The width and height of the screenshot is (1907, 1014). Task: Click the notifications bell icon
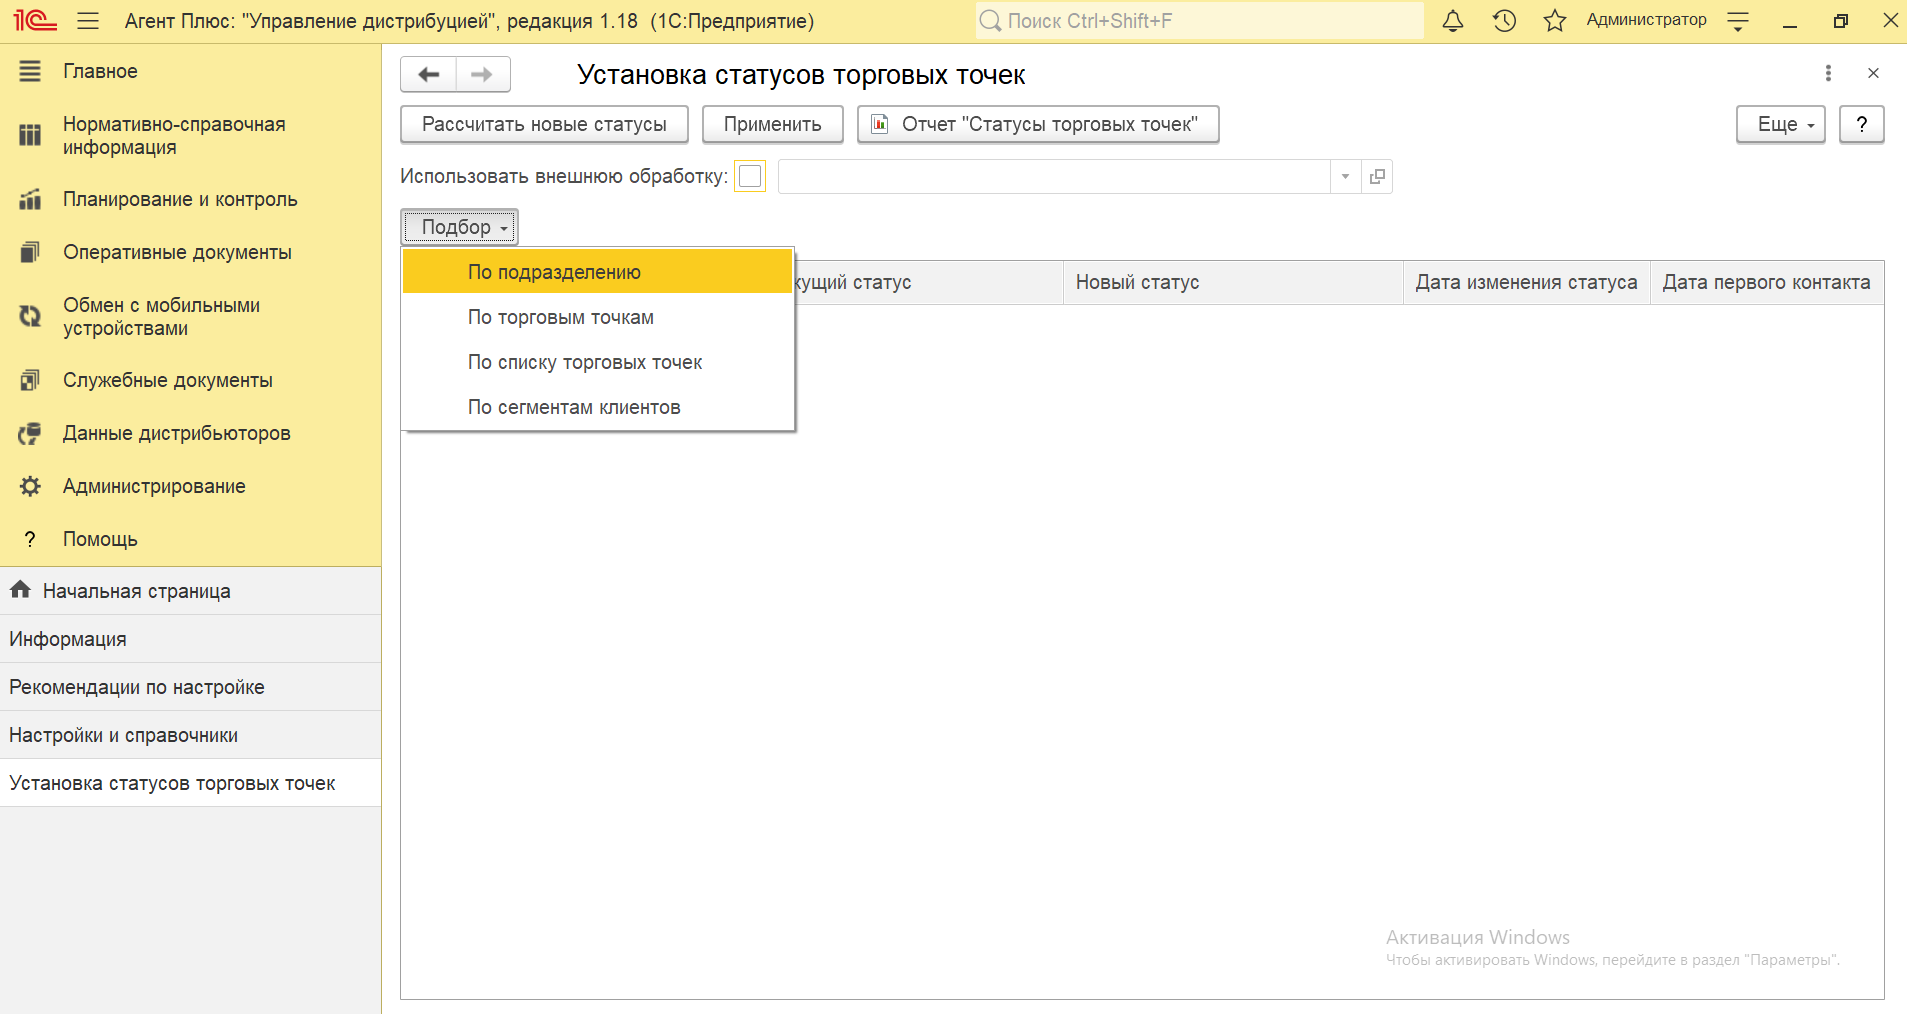[1453, 21]
